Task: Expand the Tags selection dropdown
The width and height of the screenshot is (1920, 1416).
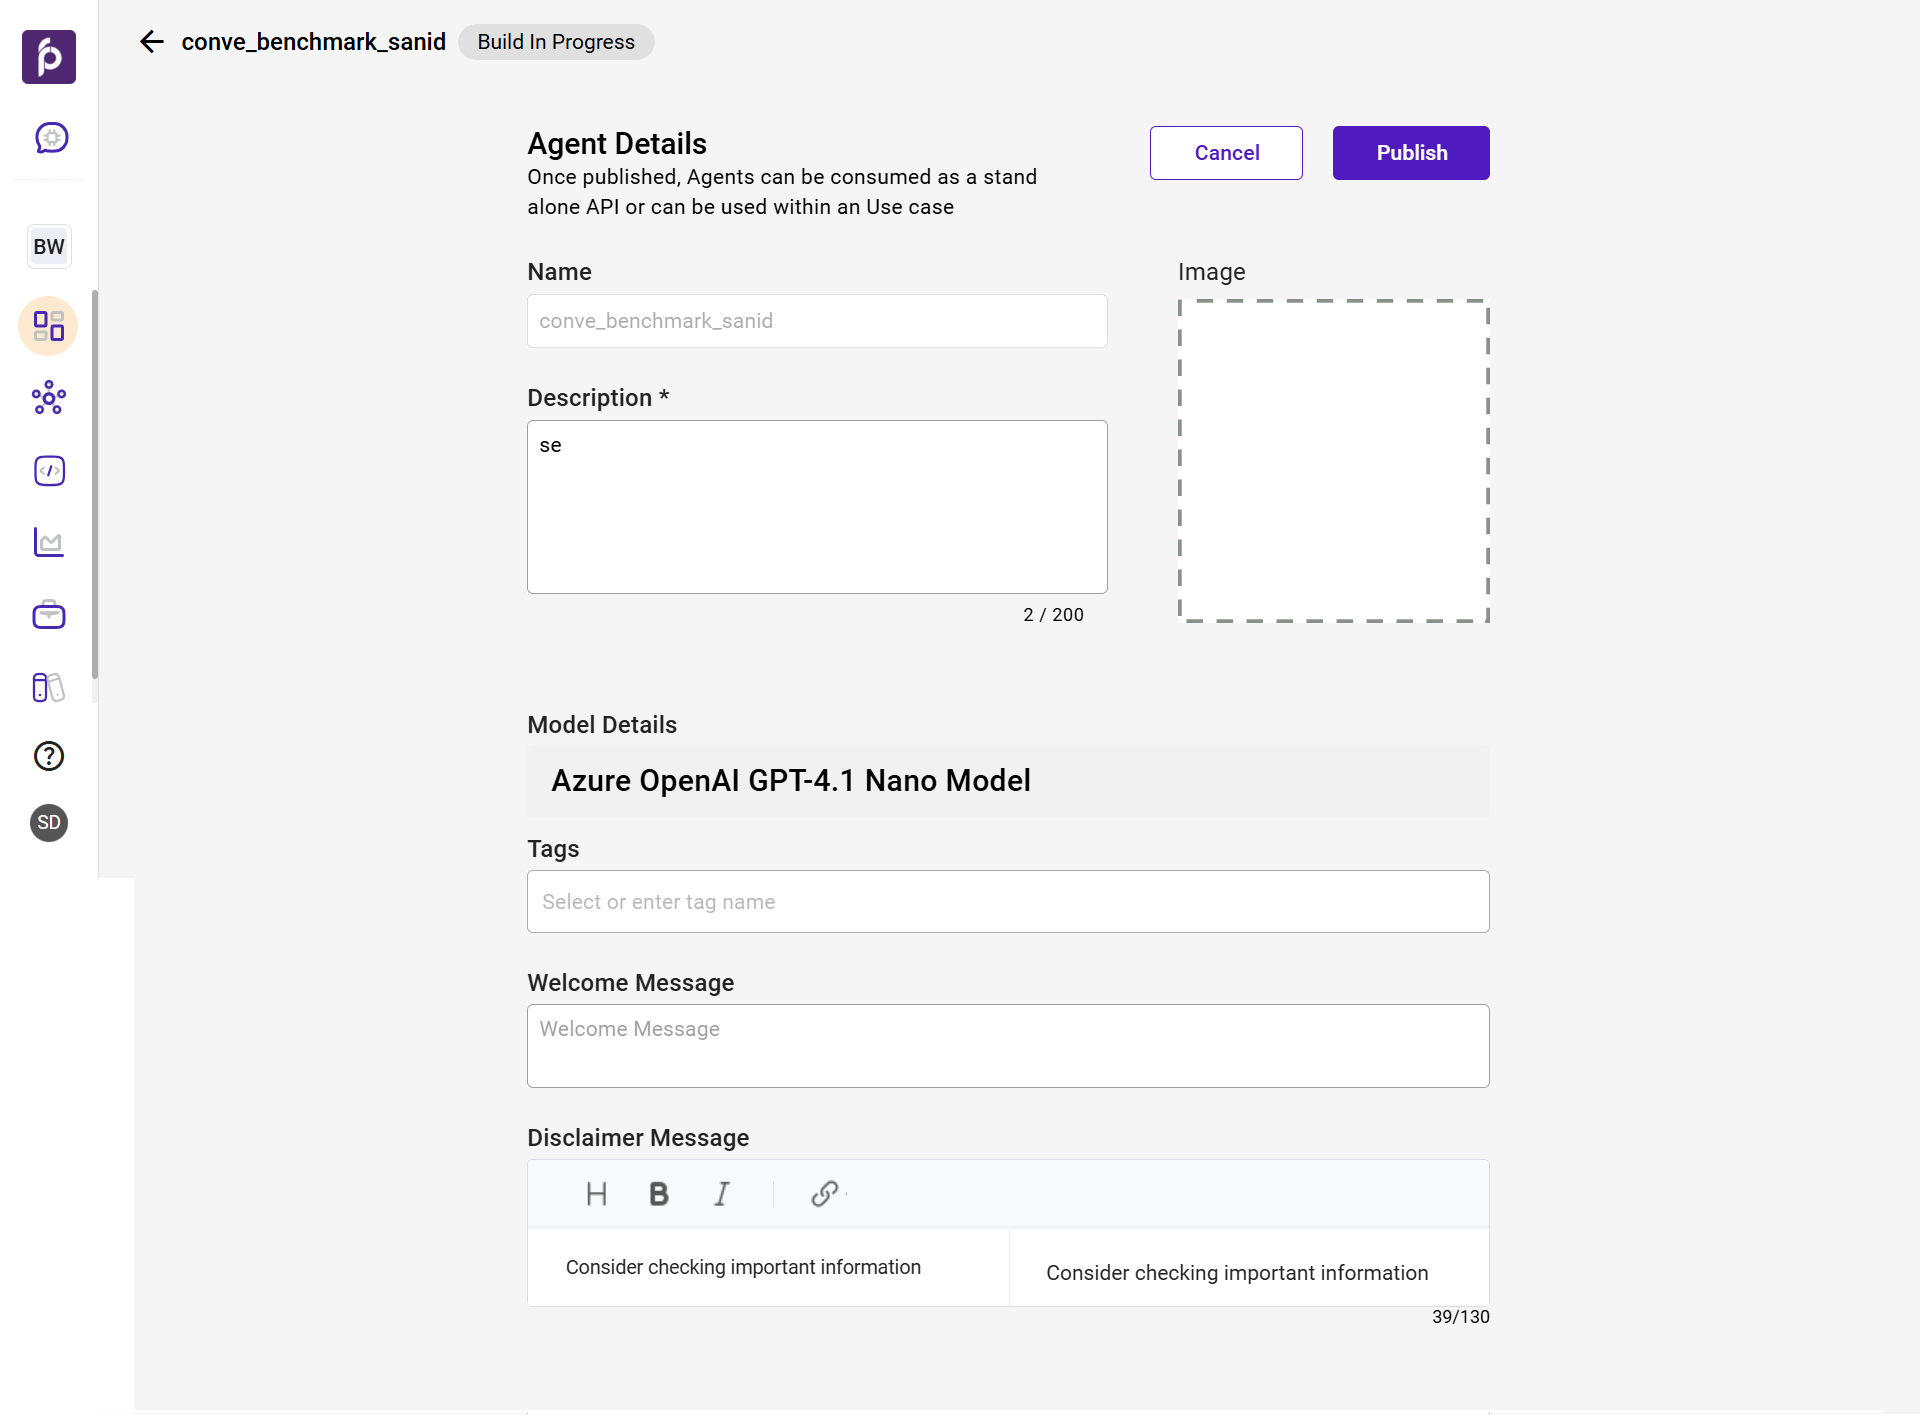Action: 1008,902
